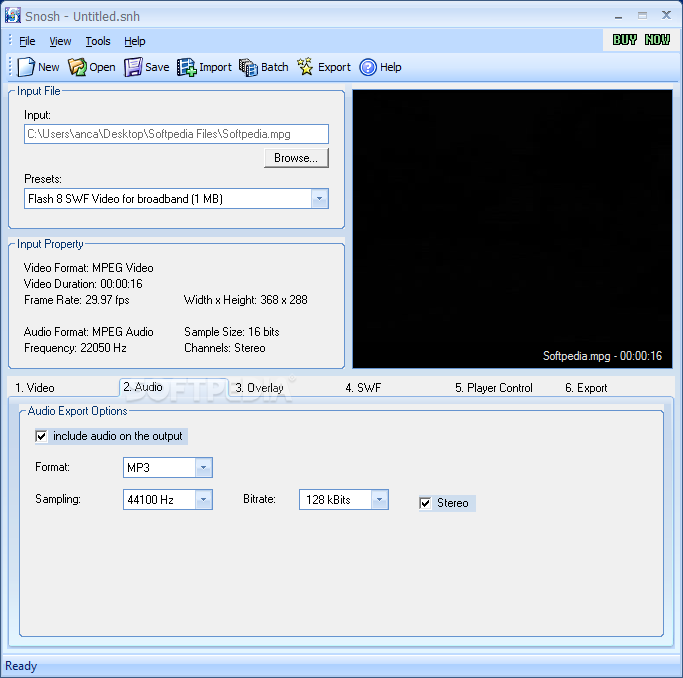The width and height of the screenshot is (683, 678).
Task: Expand the Bitrate 128 kBits dropdown
Action: pos(379,499)
